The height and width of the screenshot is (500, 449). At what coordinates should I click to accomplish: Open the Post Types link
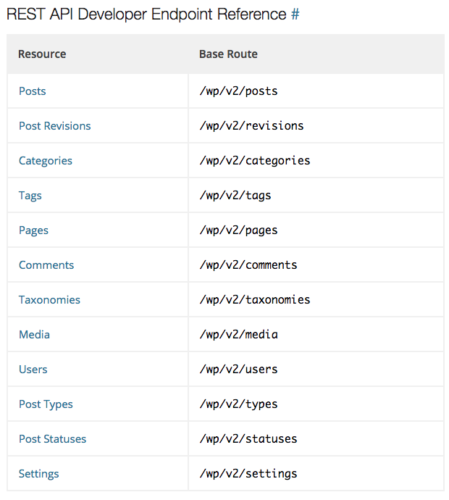(46, 404)
